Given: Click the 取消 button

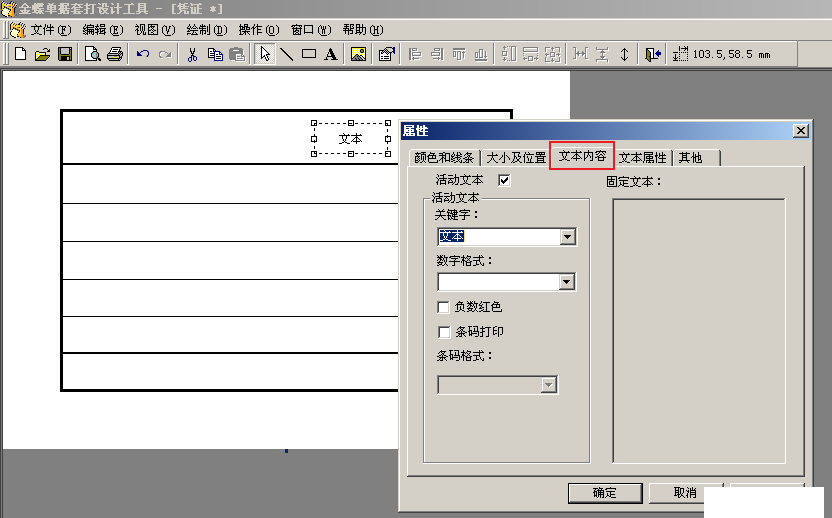Looking at the screenshot, I should (x=684, y=493).
